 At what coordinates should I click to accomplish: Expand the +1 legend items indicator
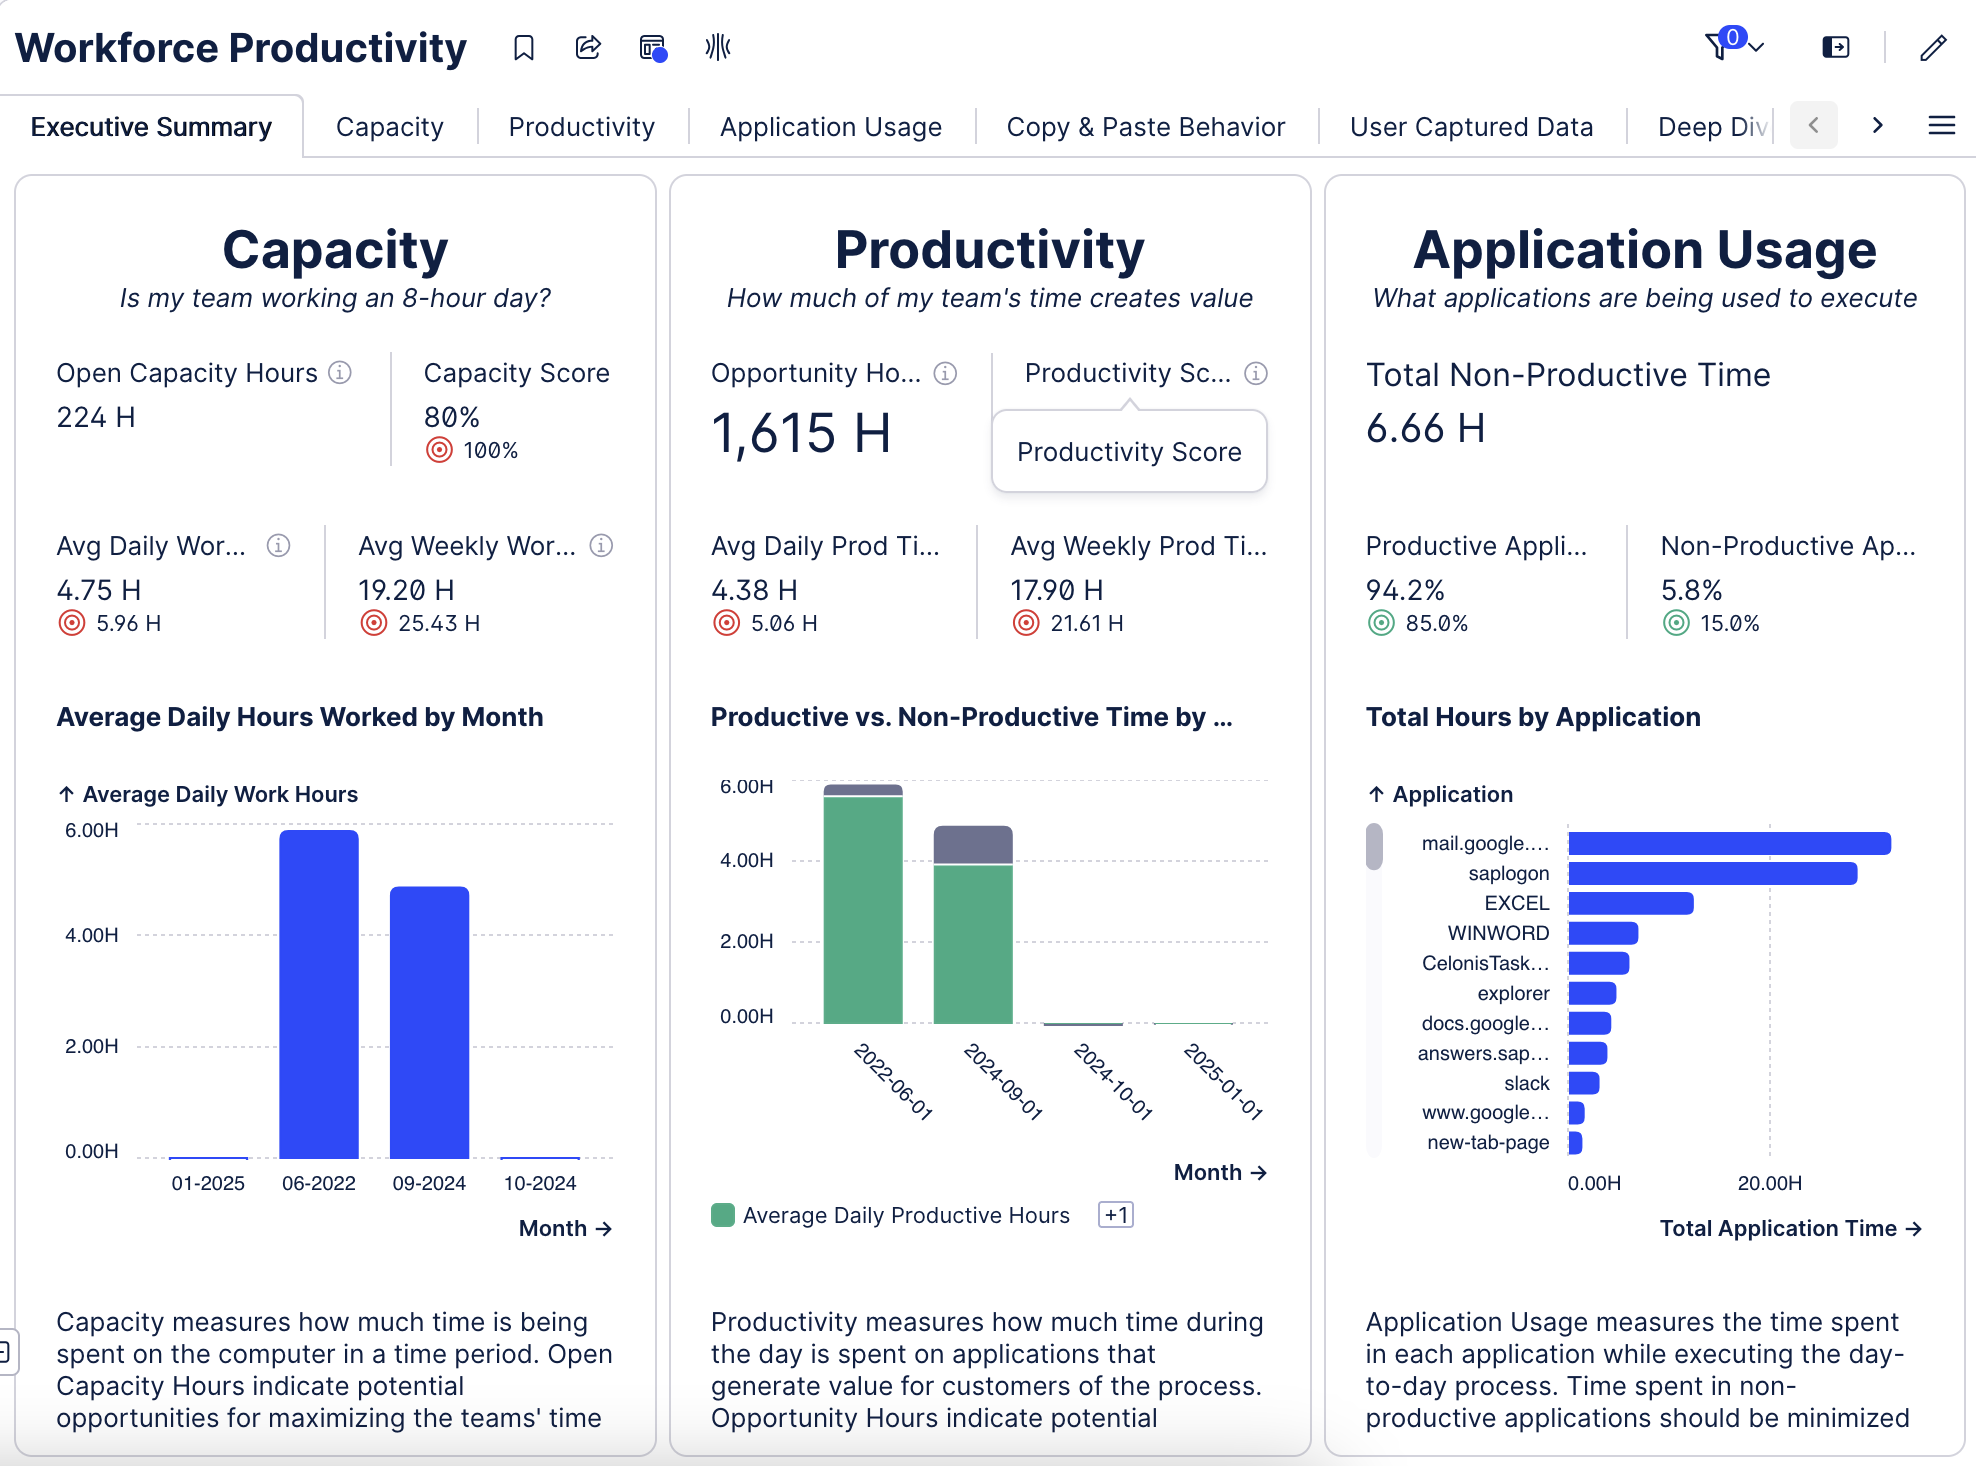(1115, 1215)
